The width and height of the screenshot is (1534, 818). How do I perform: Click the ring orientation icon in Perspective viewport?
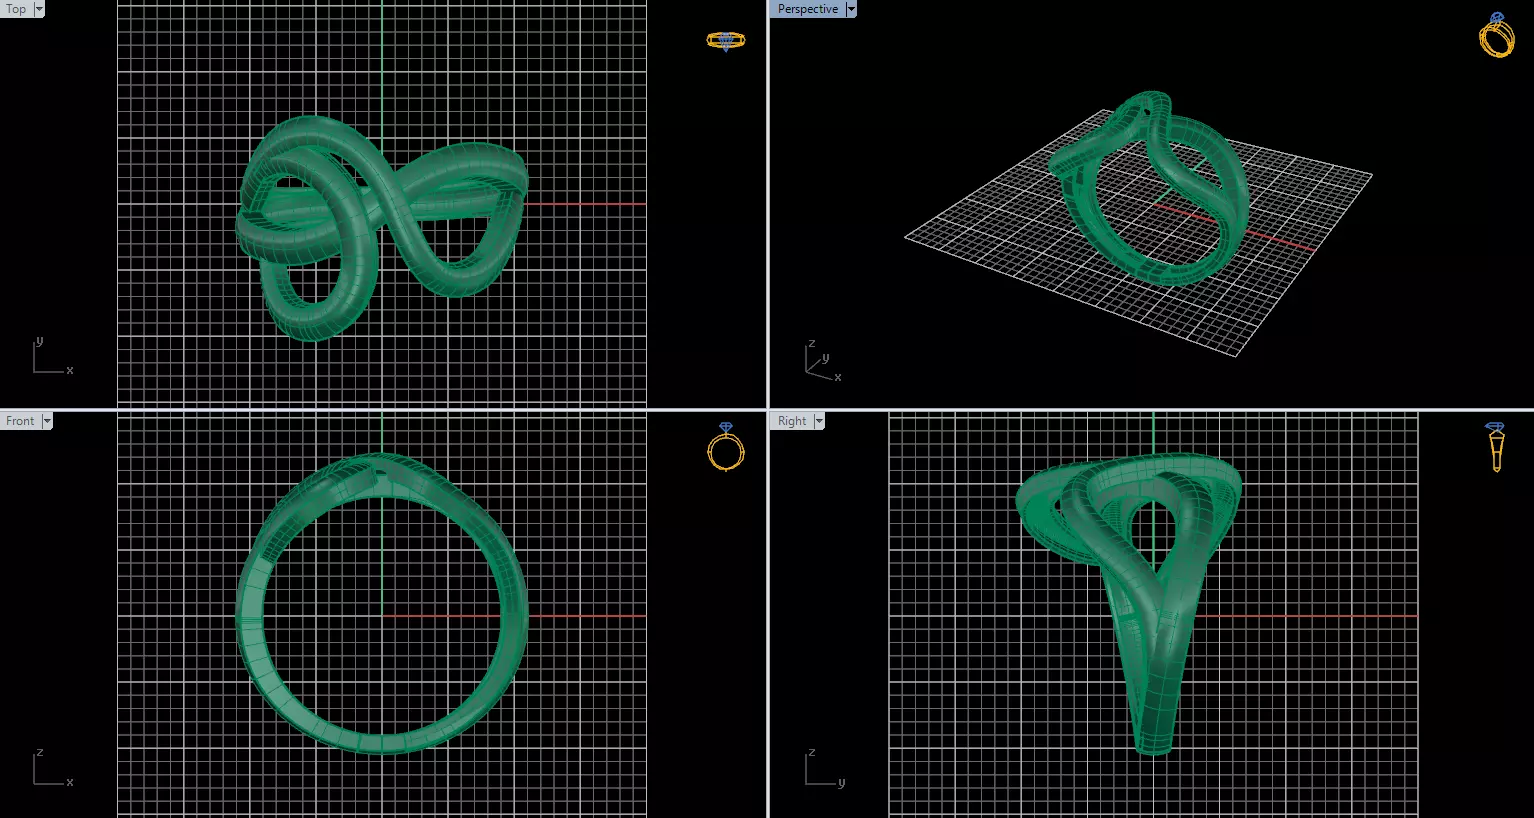click(x=1496, y=35)
